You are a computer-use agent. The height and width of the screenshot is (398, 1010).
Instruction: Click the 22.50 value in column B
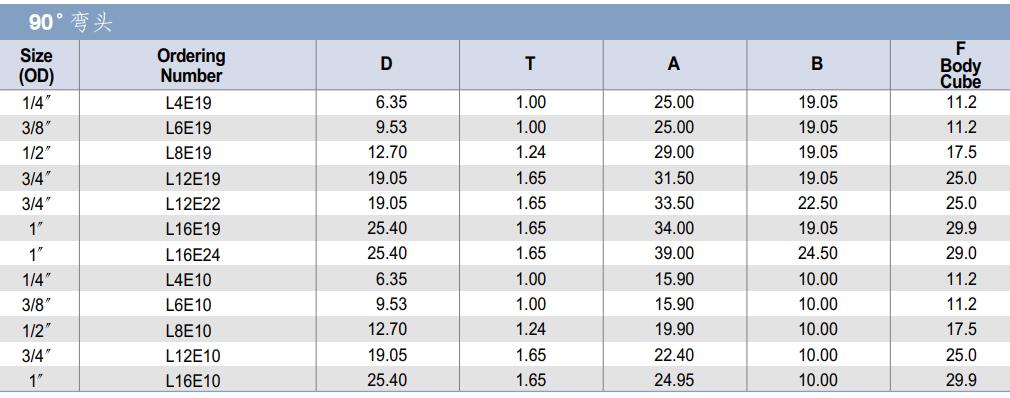coord(818,204)
